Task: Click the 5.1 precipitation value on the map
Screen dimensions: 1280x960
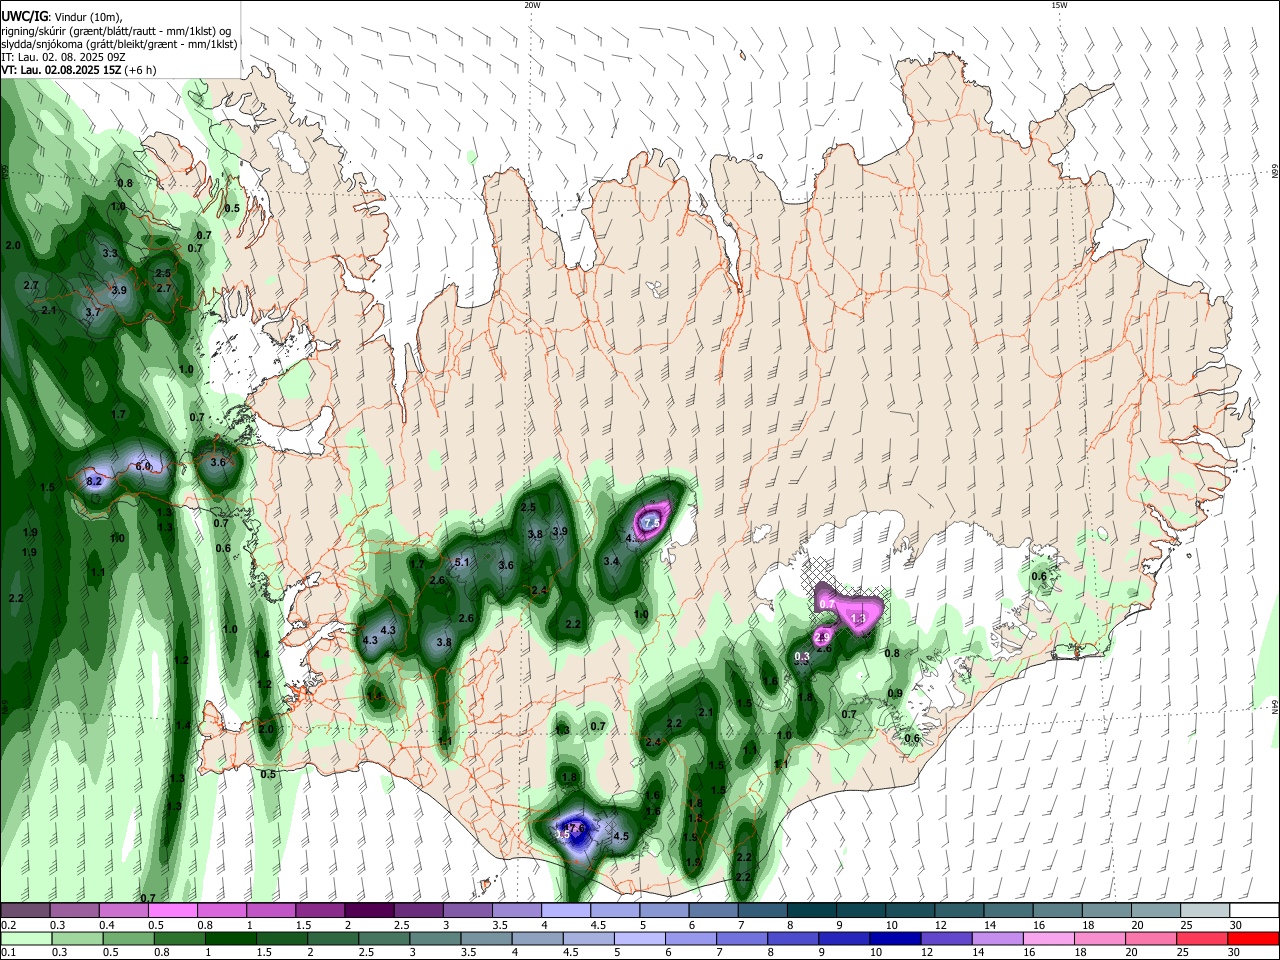Action: pyautogui.click(x=462, y=562)
